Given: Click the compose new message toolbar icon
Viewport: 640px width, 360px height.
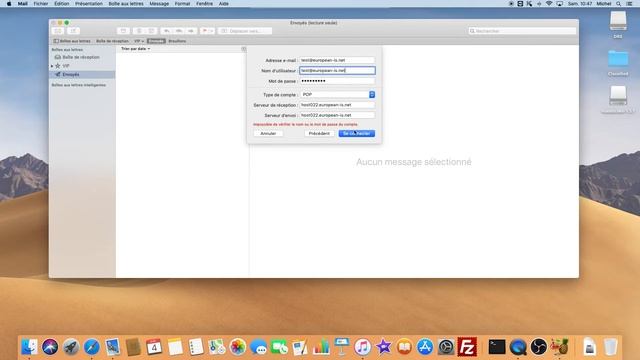Looking at the screenshot, I should pos(73,31).
